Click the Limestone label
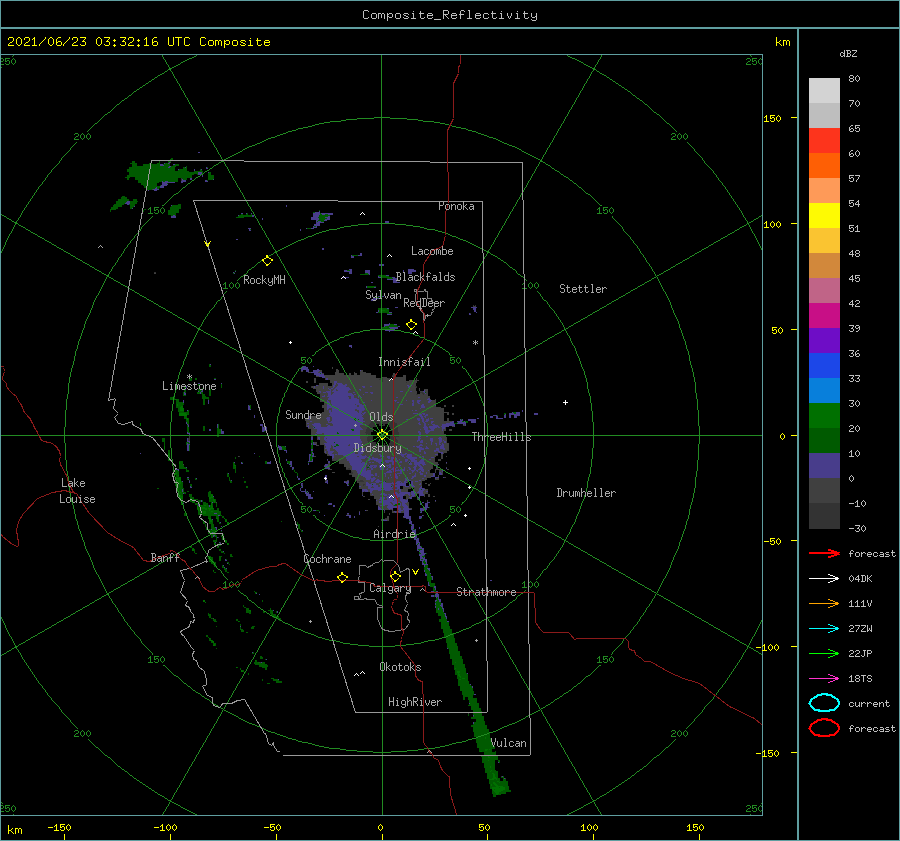 (x=189, y=386)
